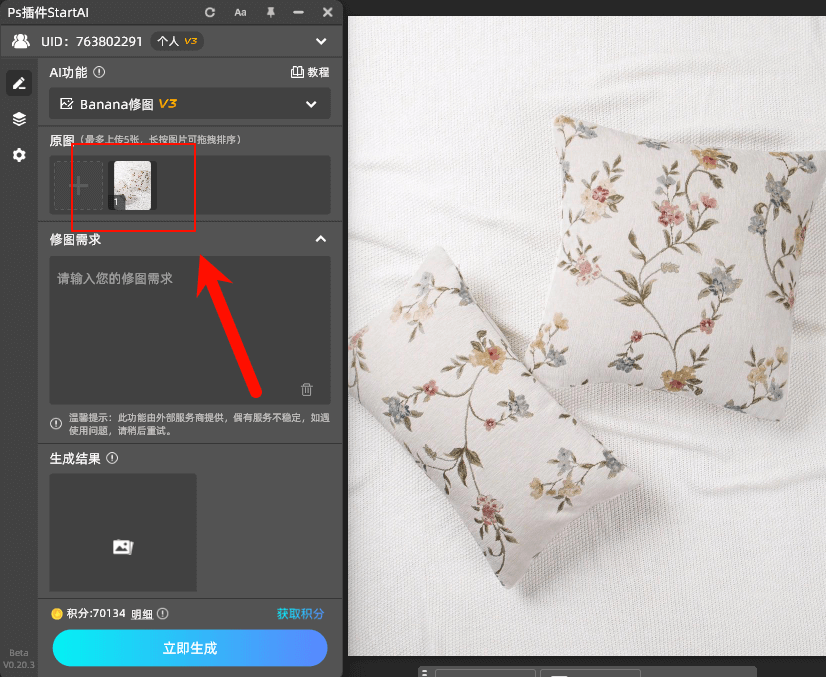Screen dimensions: 826x677
Task: Toggle the pin icon to keep window on top
Action: tap(269, 13)
